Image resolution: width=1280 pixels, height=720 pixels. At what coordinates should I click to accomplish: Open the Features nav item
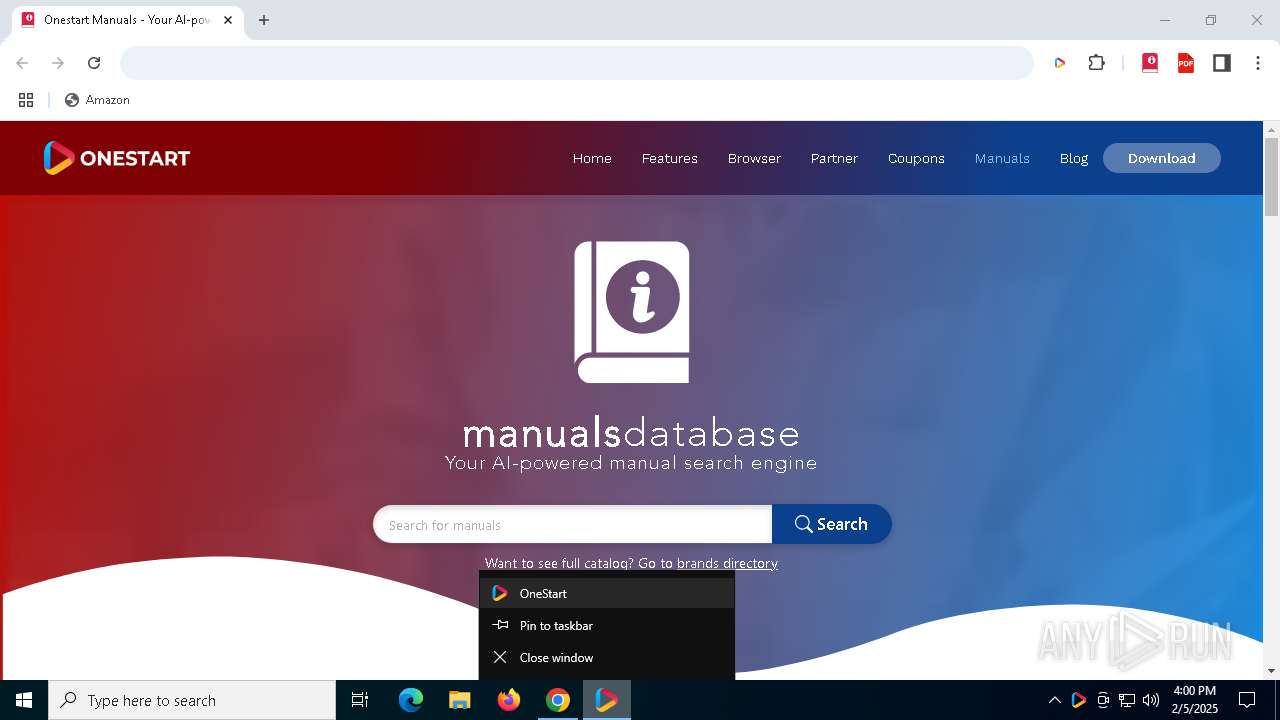(670, 158)
